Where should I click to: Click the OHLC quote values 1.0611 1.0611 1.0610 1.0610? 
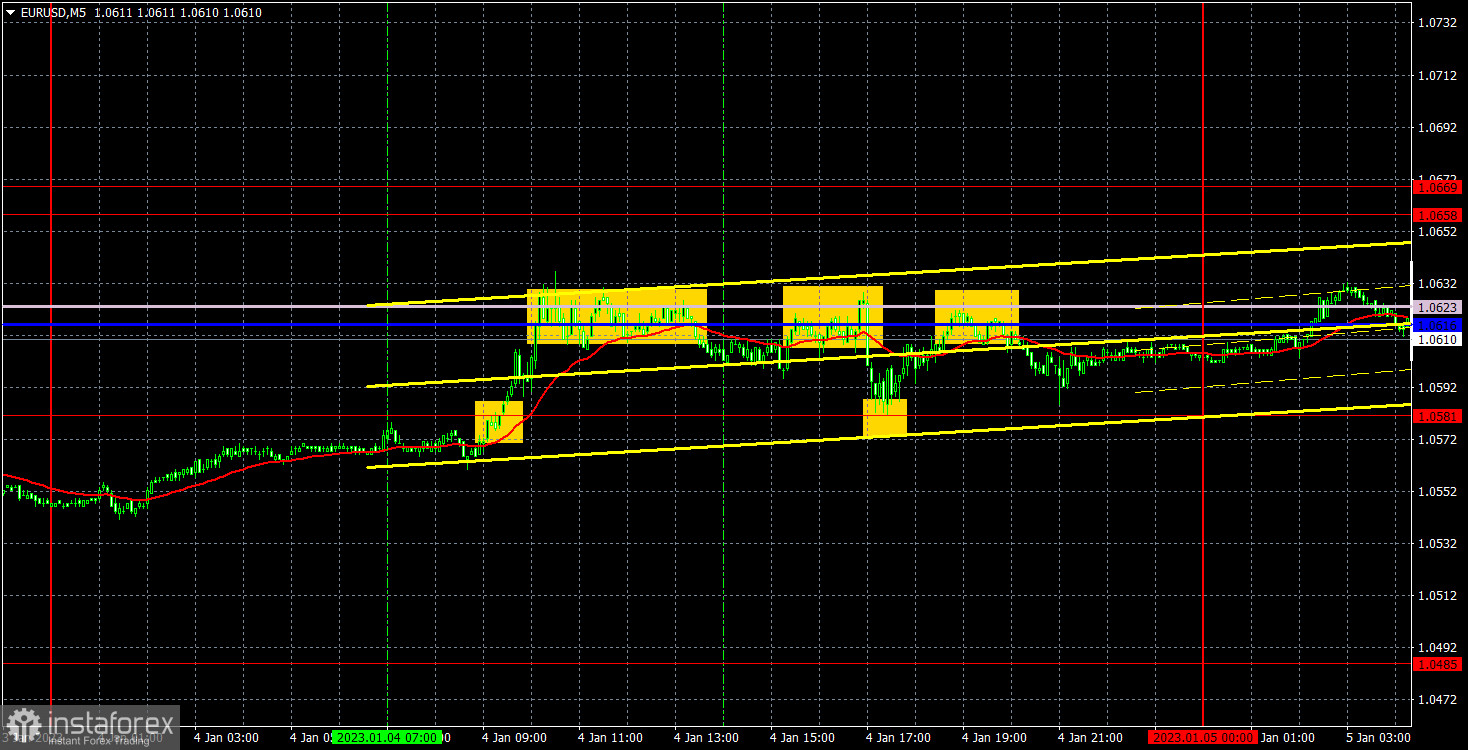coord(179,12)
